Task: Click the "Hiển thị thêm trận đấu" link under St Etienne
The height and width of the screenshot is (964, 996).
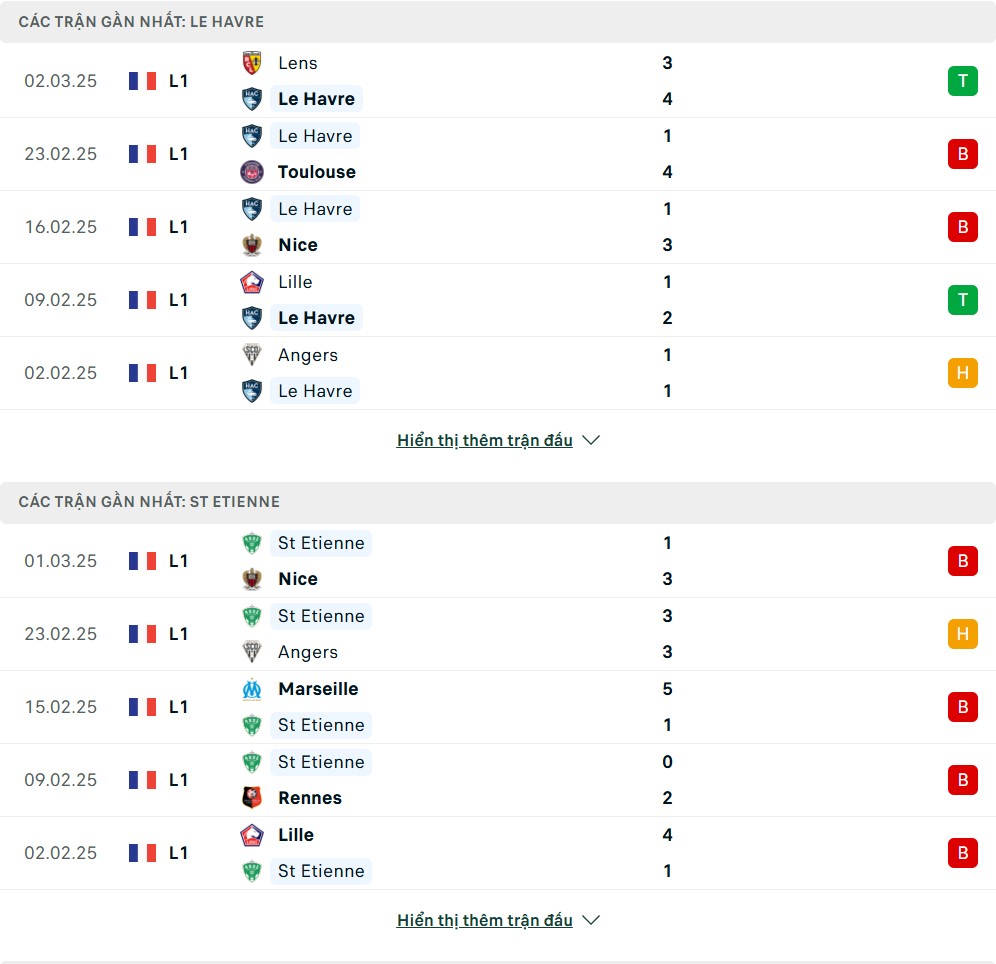Action: click(x=484, y=920)
